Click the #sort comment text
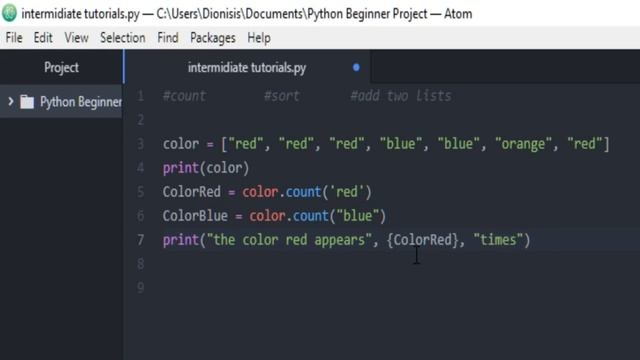The width and height of the screenshot is (640, 360). 282,96
